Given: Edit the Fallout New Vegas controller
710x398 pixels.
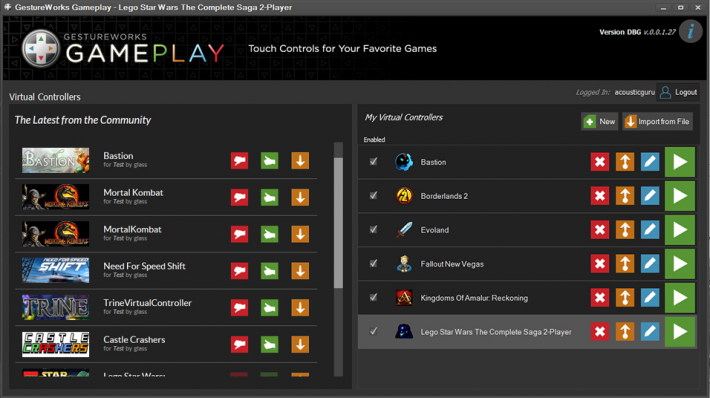Looking at the screenshot, I should [650, 264].
